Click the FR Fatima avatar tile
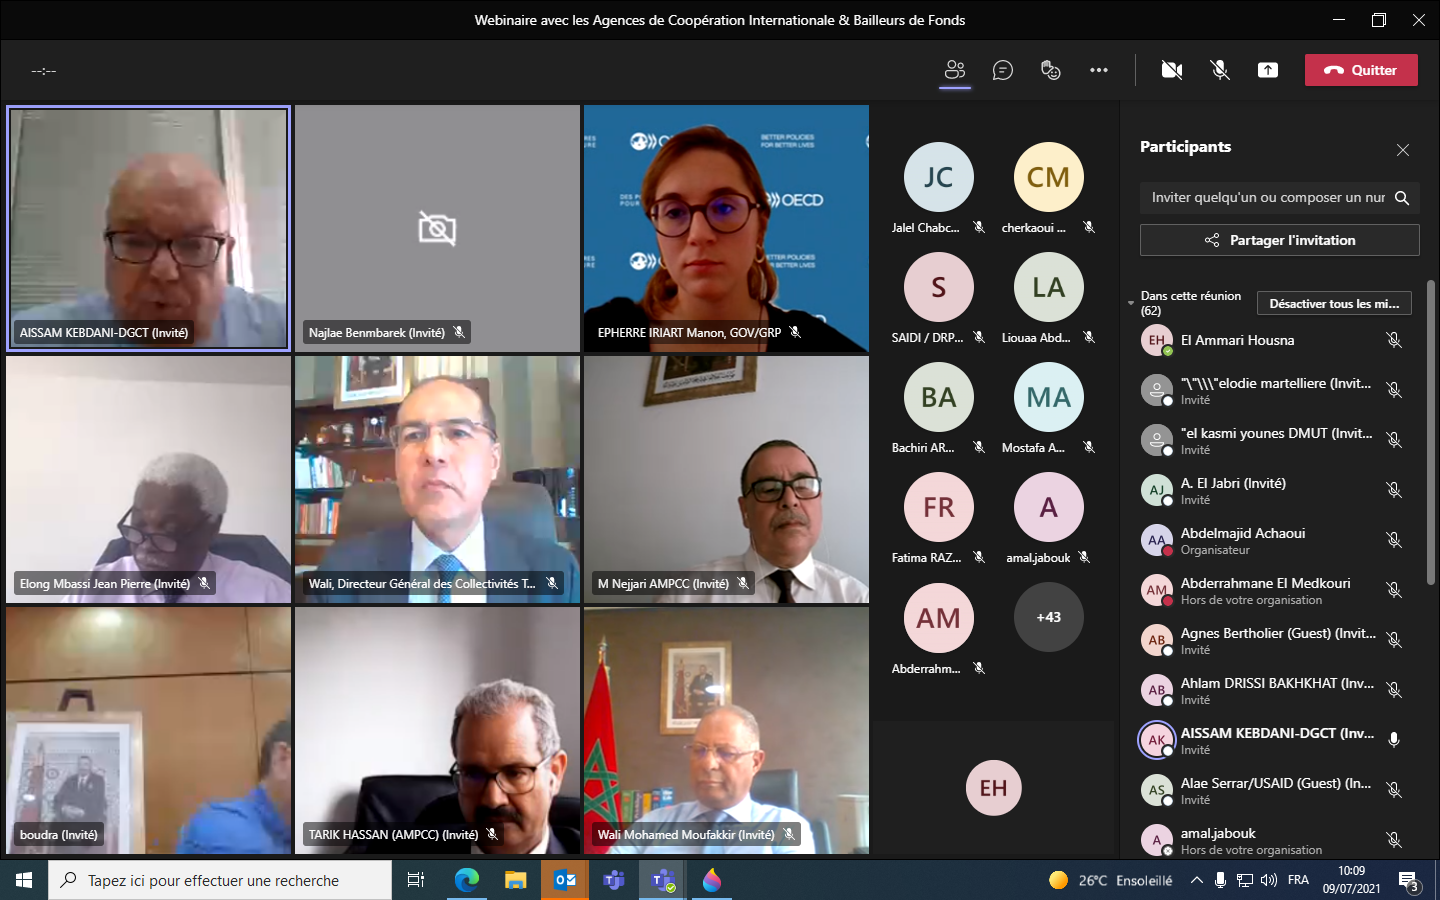 (x=939, y=507)
